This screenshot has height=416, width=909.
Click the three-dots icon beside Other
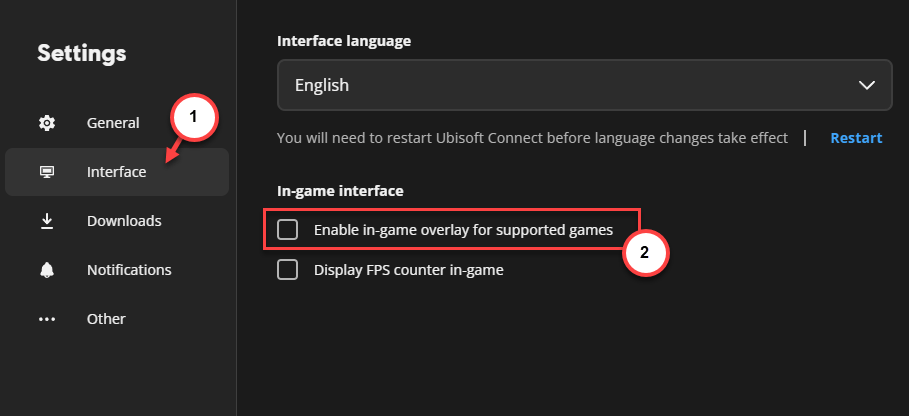[x=47, y=319]
